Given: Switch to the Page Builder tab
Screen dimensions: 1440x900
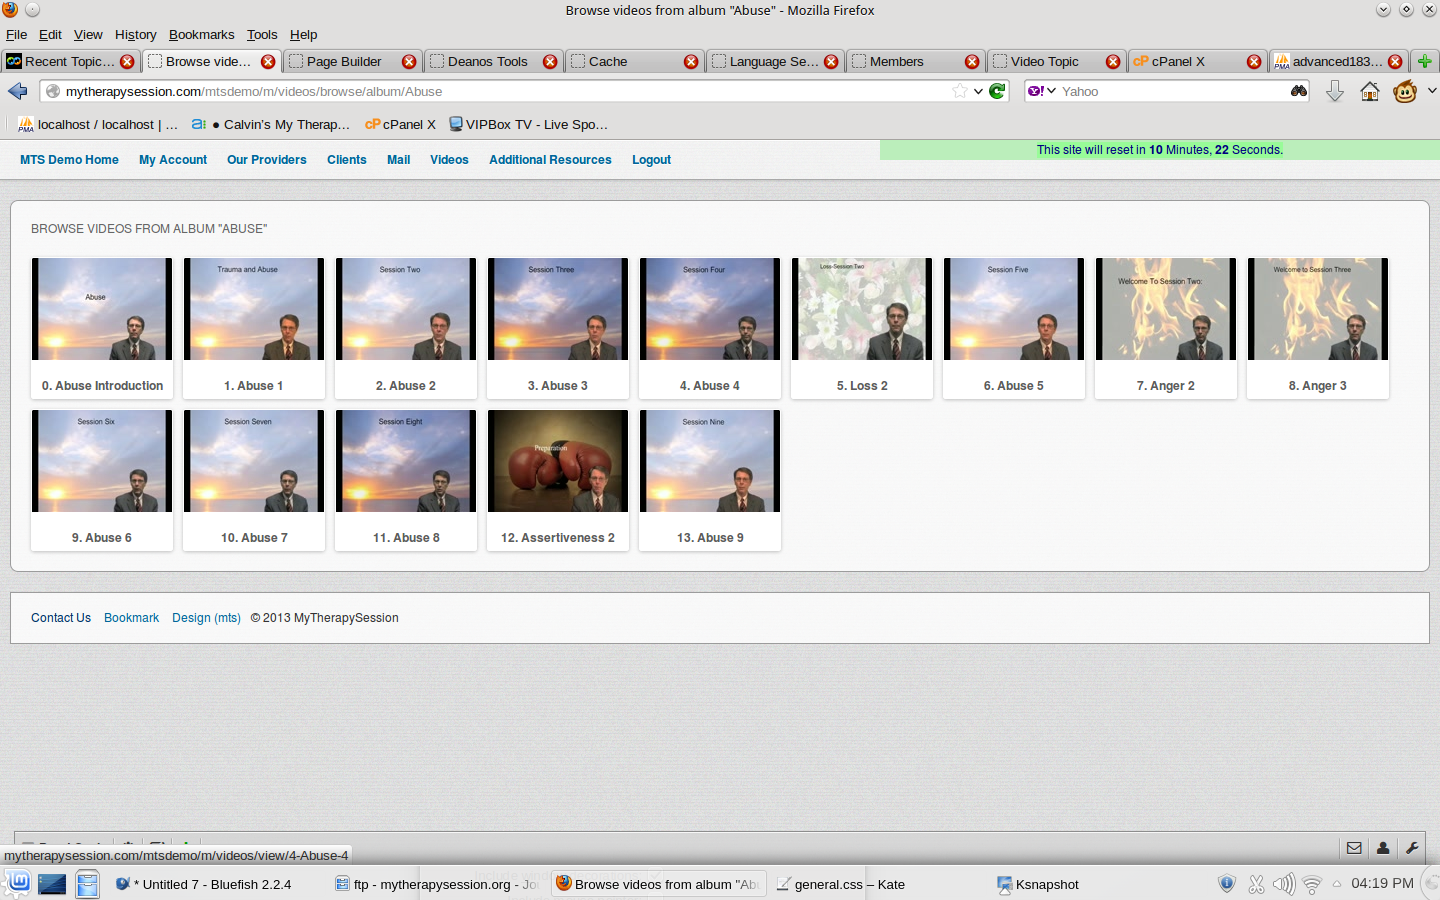Looking at the screenshot, I should click(344, 61).
